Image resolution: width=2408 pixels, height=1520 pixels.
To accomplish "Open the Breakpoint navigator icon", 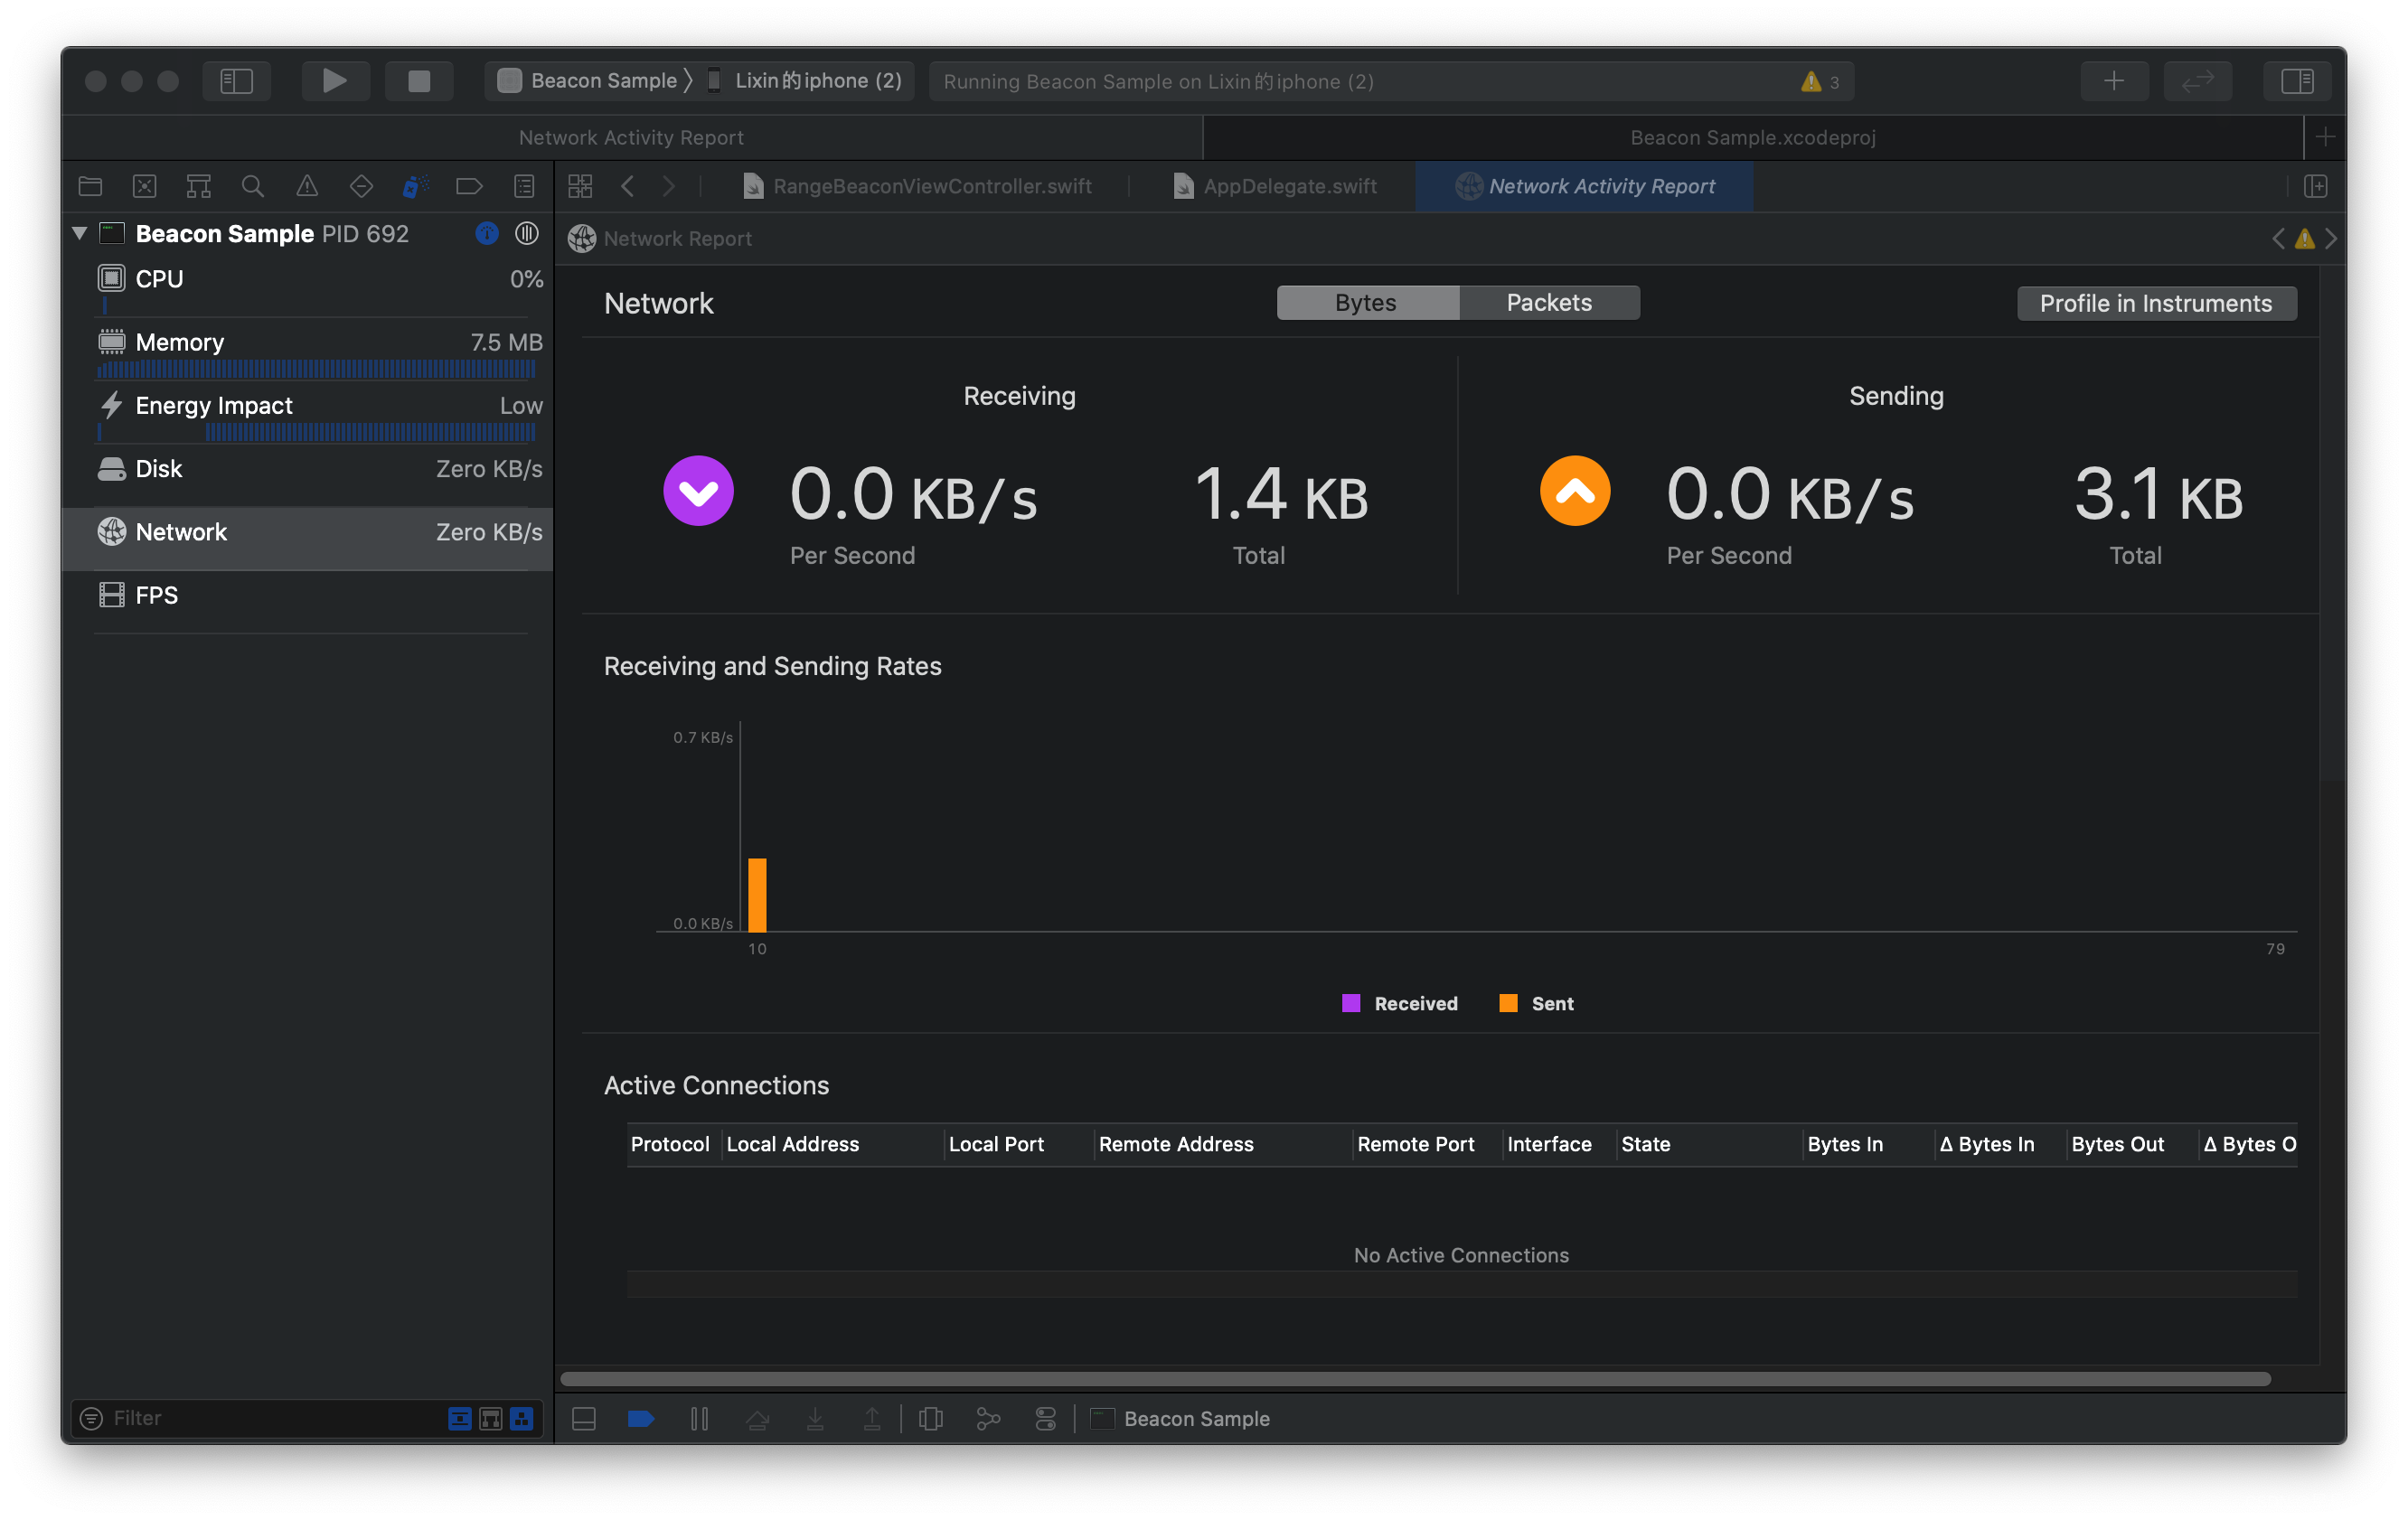I will tap(468, 186).
